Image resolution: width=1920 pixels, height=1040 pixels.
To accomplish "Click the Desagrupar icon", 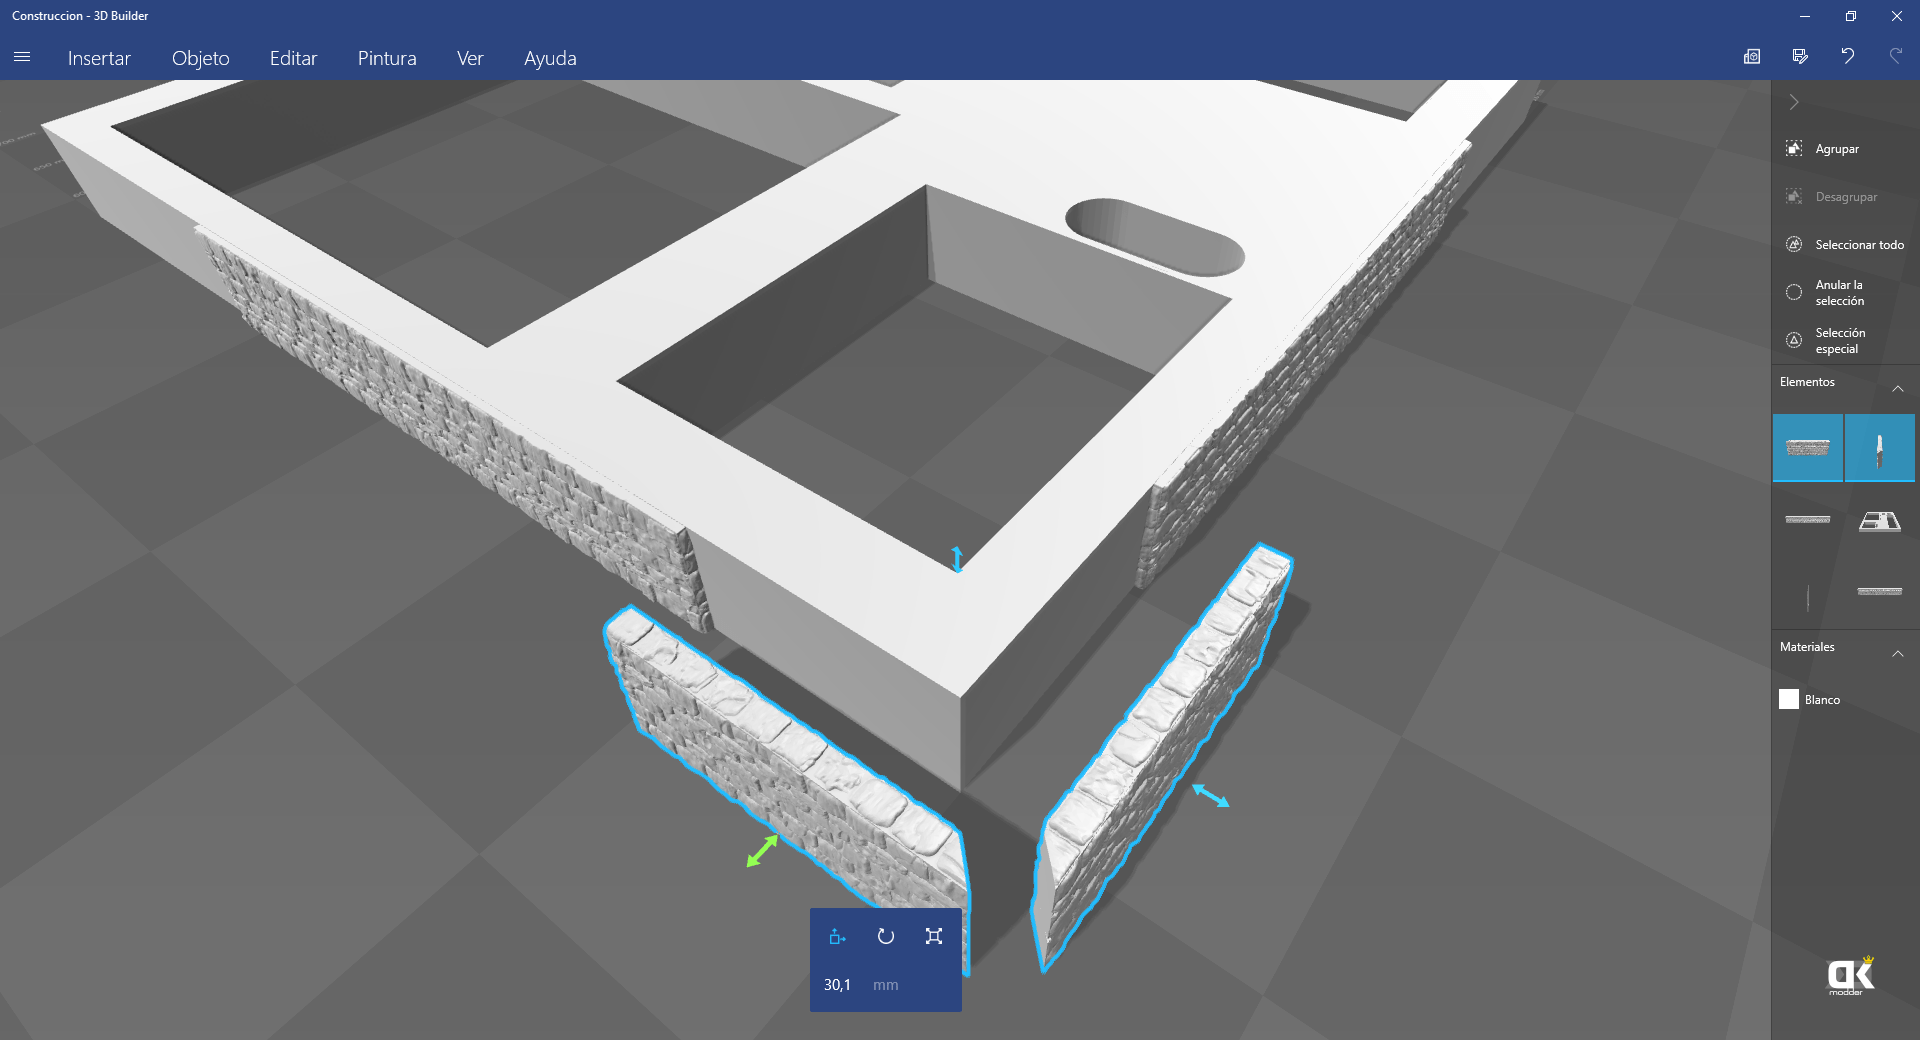I will 1794,197.
